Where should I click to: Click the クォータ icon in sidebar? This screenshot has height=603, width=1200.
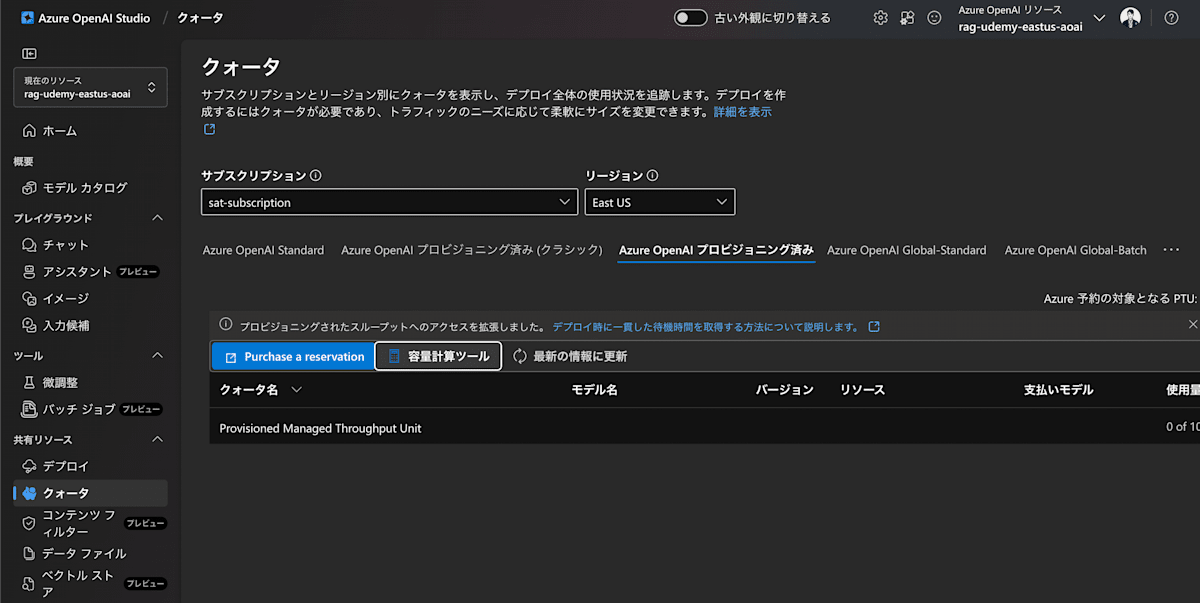(29, 493)
